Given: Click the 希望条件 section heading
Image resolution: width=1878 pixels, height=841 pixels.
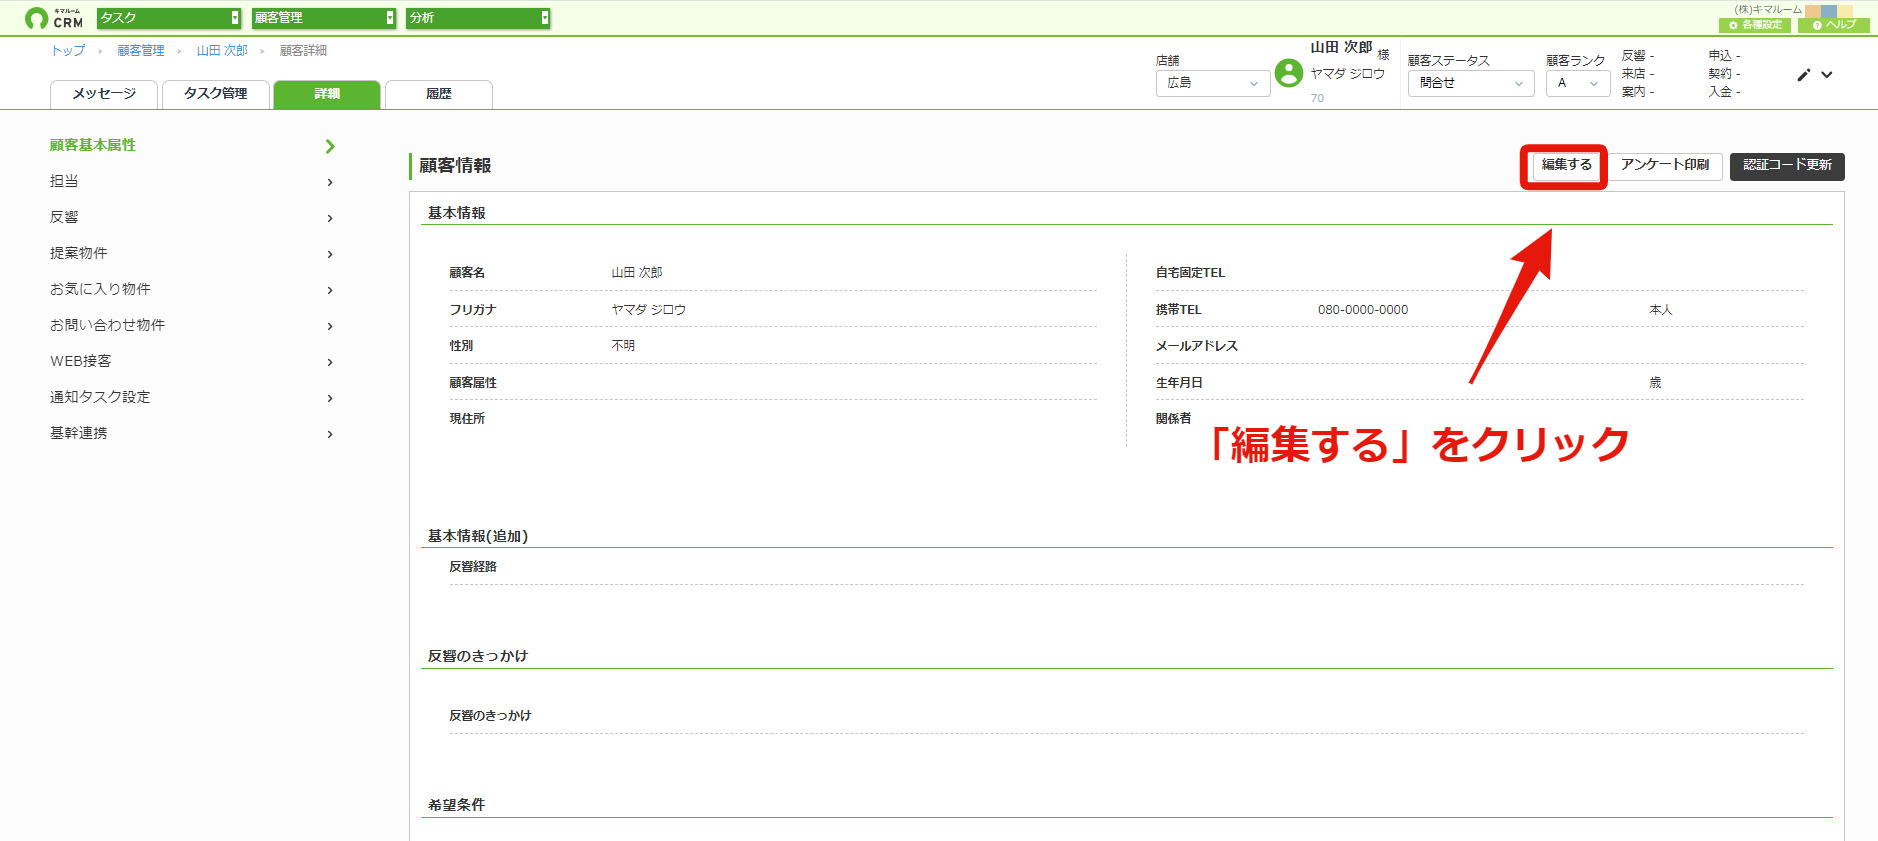Looking at the screenshot, I should click(456, 805).
